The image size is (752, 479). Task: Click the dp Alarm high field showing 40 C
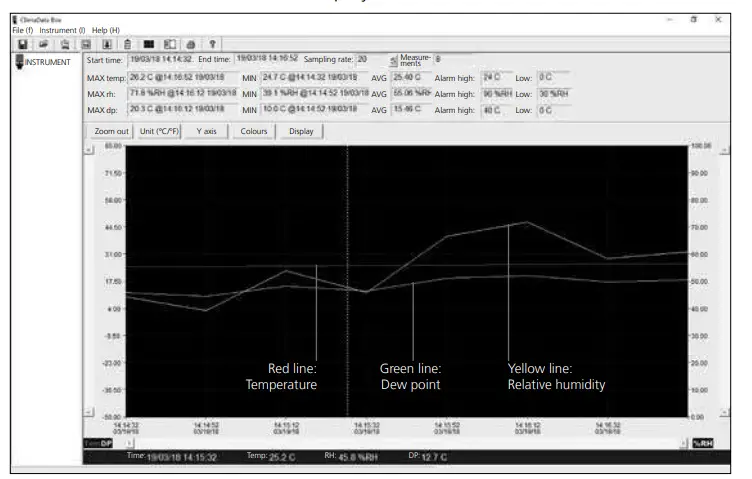click(x=496, y=110)
